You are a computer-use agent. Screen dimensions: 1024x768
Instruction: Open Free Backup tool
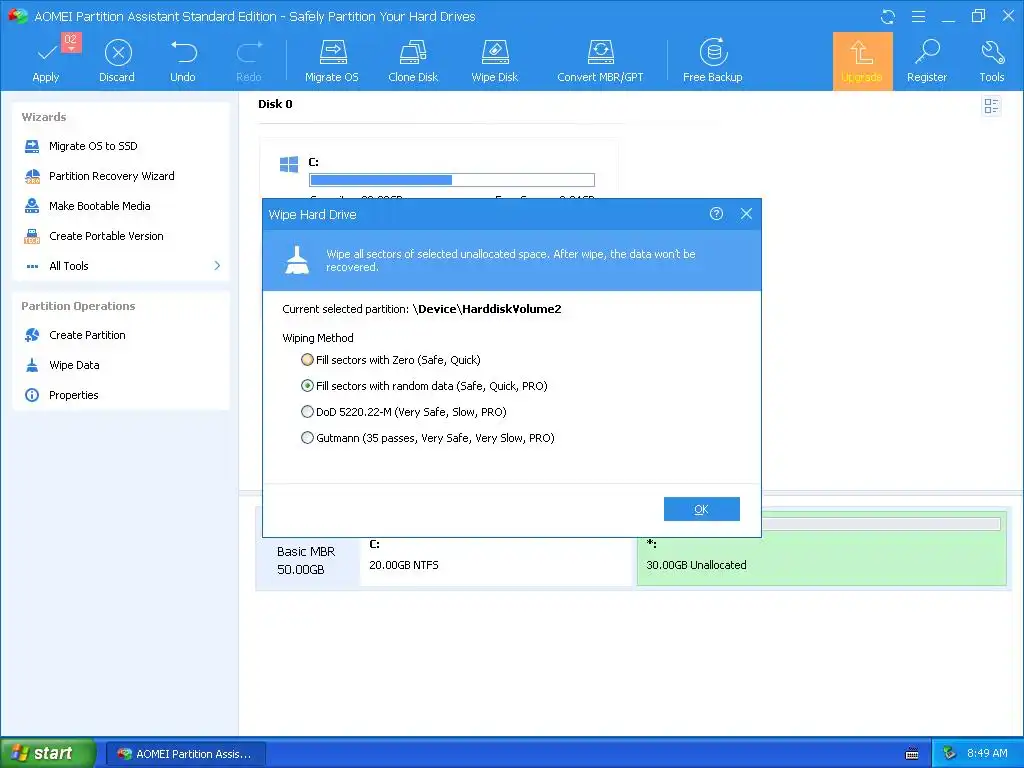pos(712,61)
